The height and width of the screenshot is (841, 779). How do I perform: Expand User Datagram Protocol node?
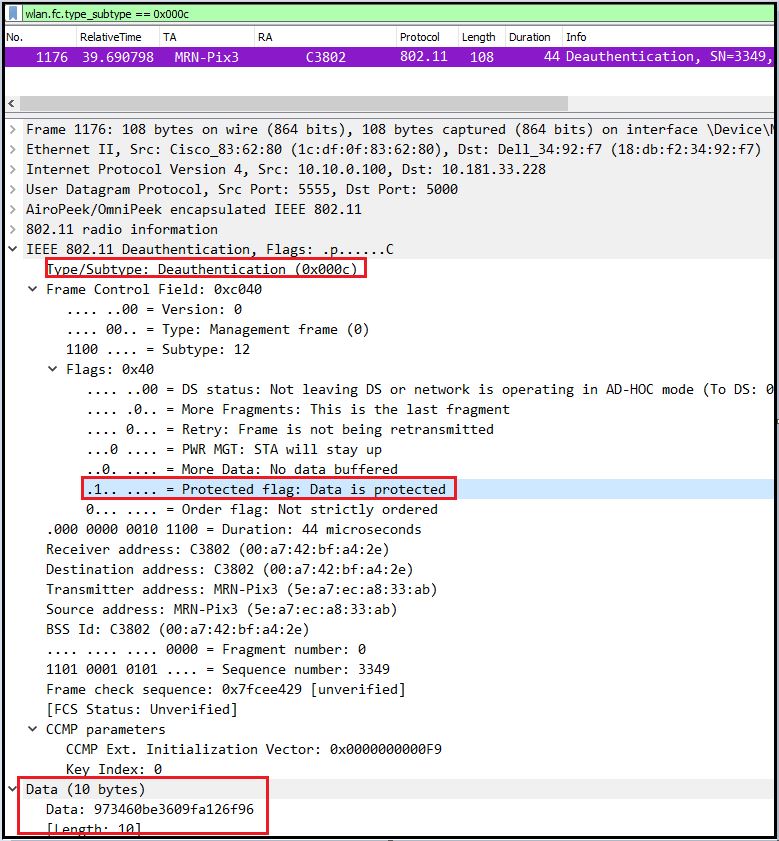pyautogui.click(x=13, y=189)
